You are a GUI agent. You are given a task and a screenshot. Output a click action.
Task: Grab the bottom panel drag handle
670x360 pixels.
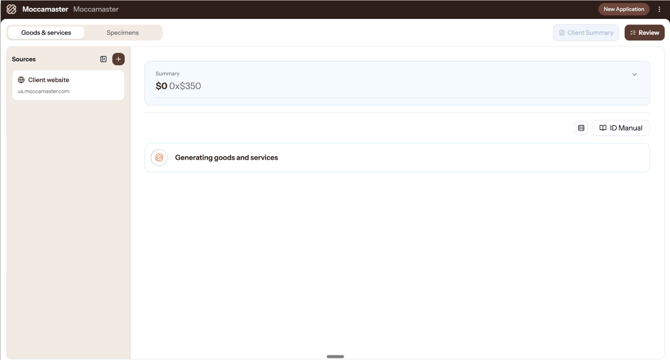[335, 356]
